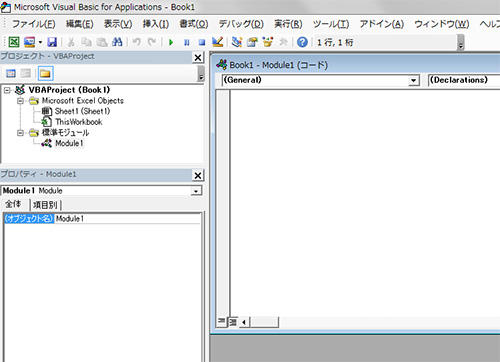Click the blue Help question mark icon
500x362 pixels.
[x=302, y=42]
